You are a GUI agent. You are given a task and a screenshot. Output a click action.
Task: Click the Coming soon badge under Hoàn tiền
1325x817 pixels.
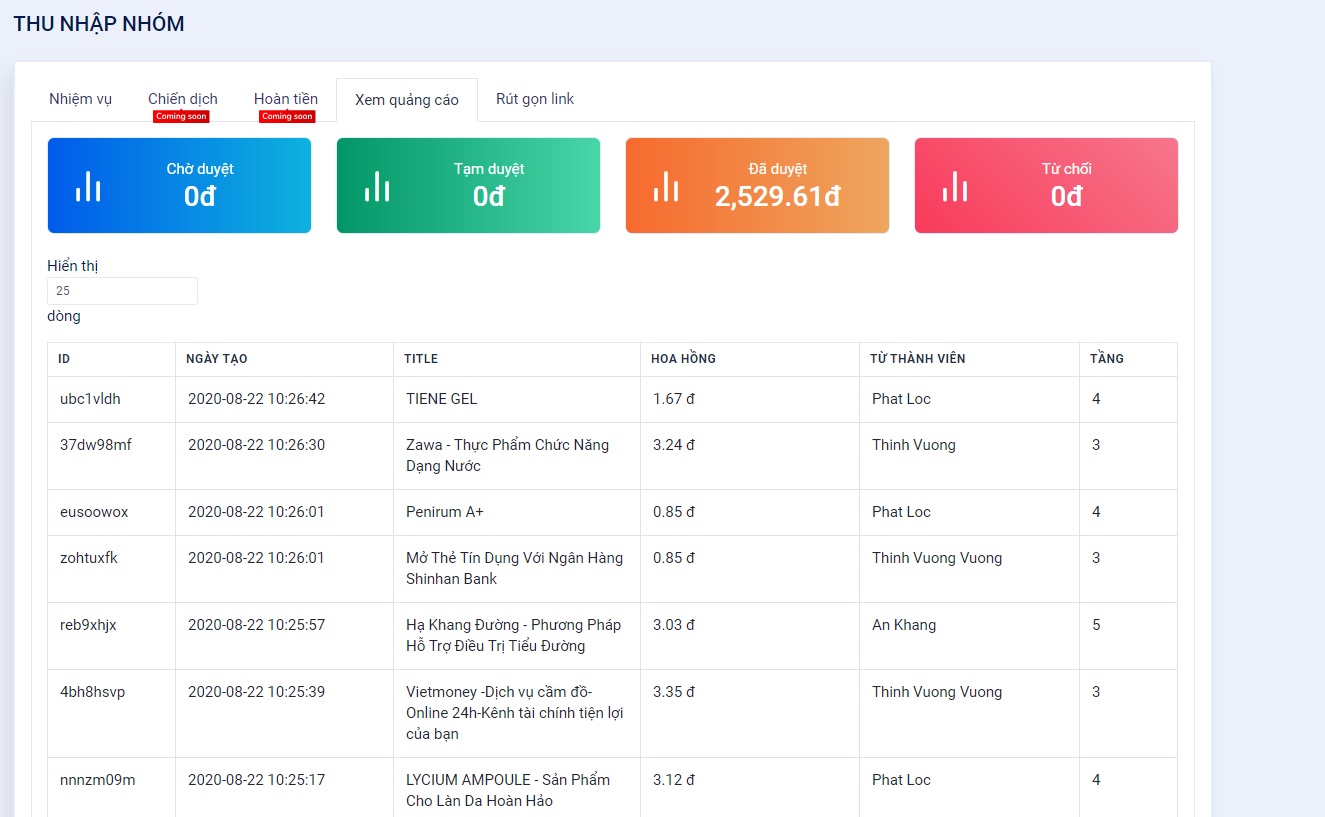(287, 116)
